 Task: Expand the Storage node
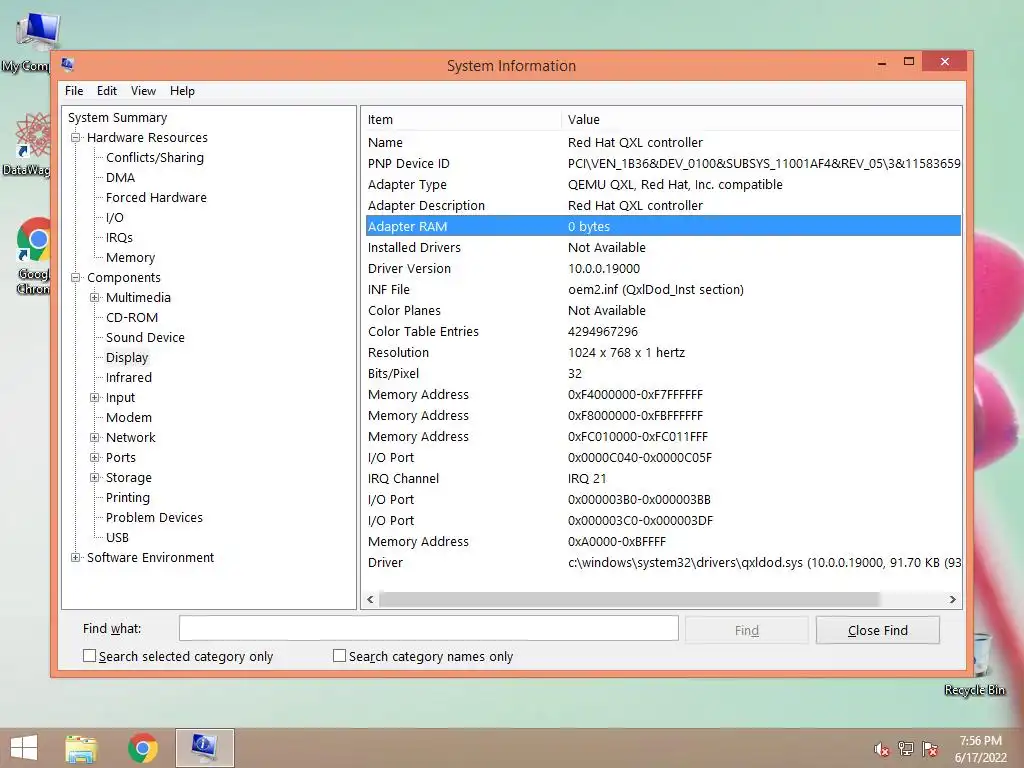[95, 478]
